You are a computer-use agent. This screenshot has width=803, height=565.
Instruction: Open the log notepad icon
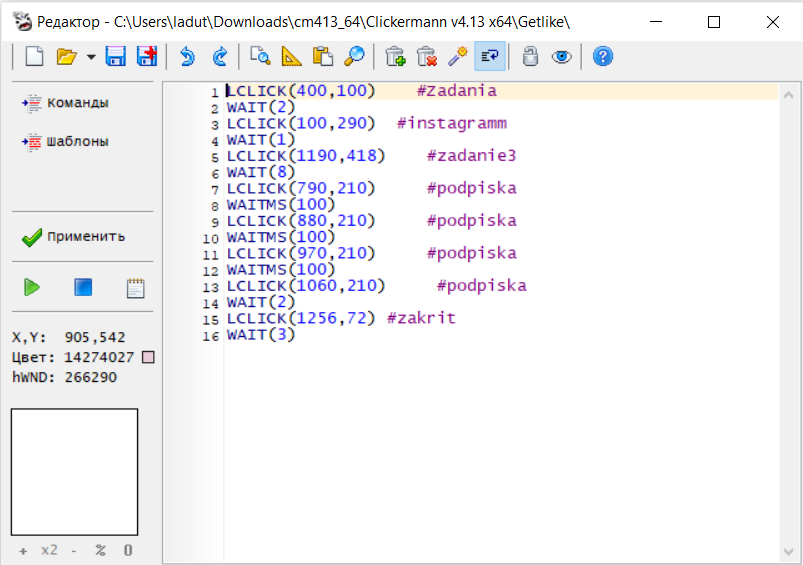click(x=135, y=288)
